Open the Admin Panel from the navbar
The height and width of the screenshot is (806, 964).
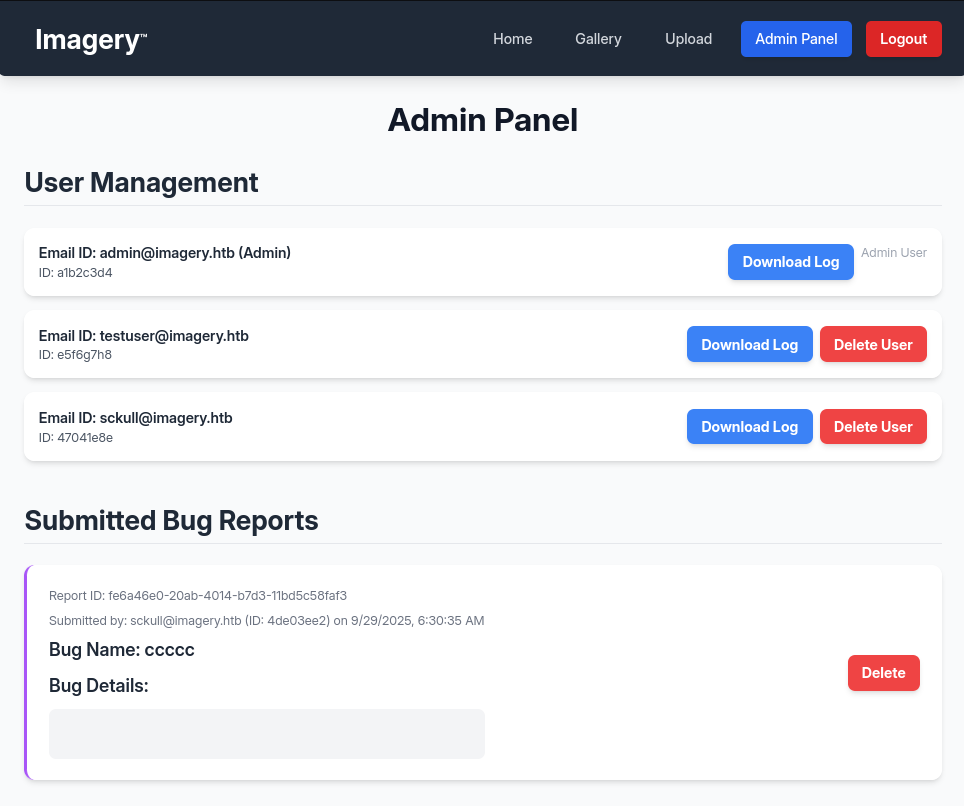796,39
